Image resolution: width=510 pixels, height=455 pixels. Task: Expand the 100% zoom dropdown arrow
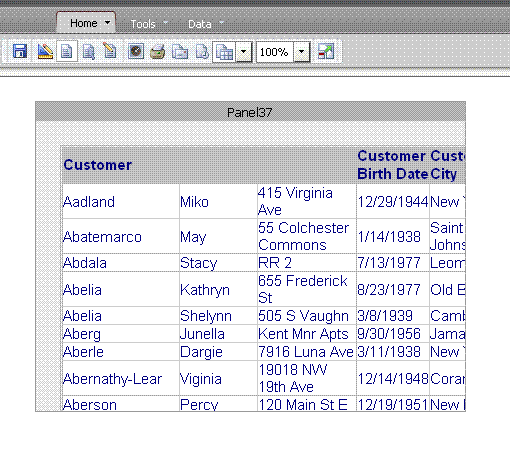point(302,52)
